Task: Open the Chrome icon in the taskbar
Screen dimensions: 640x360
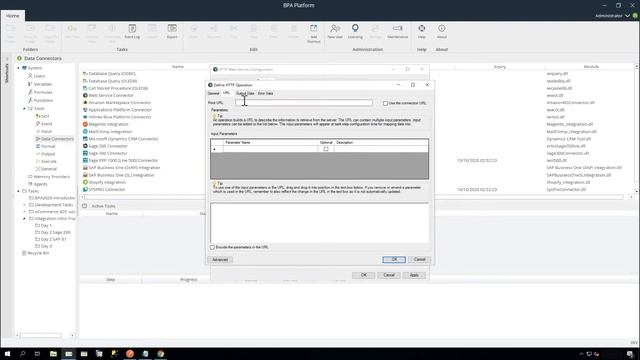Action: (160, 353)
